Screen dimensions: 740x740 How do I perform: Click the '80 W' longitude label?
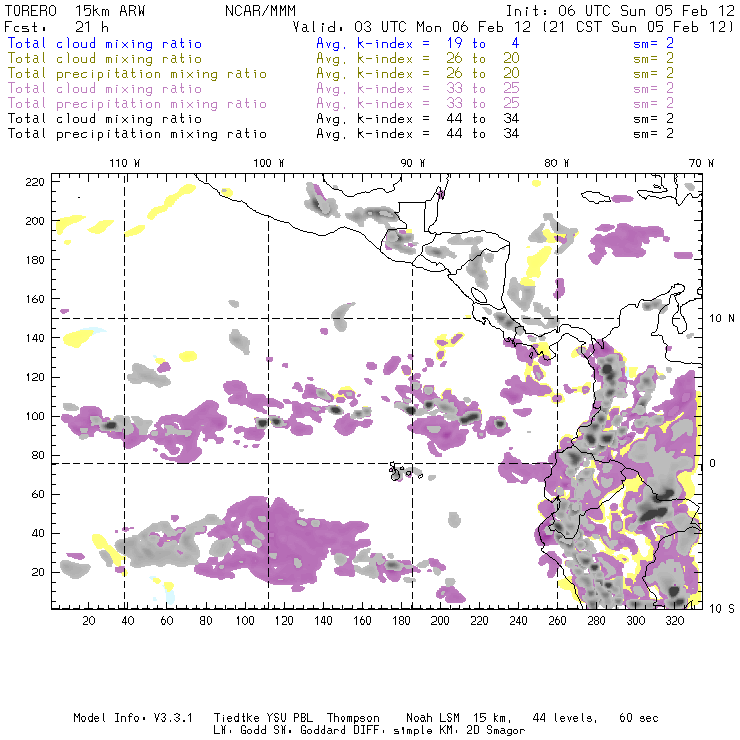[557, 163]
